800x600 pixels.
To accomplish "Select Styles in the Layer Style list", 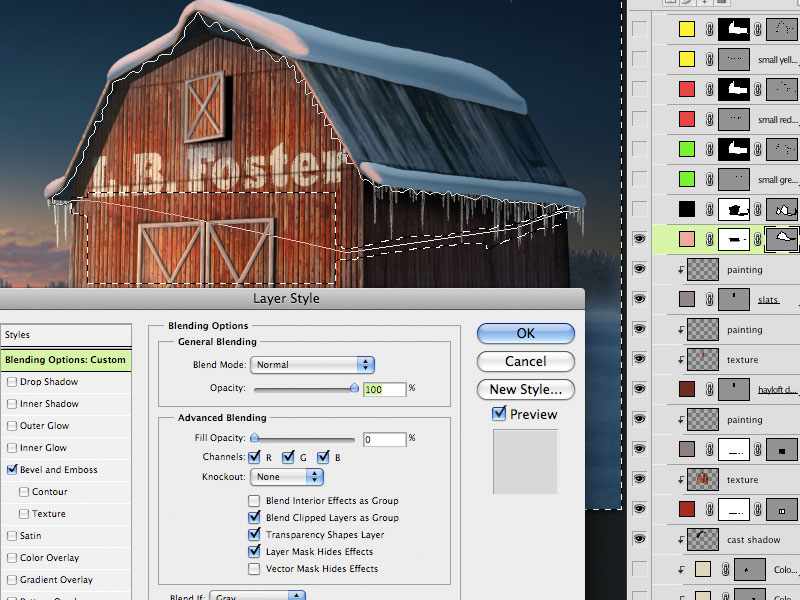I will click(66, 335).
